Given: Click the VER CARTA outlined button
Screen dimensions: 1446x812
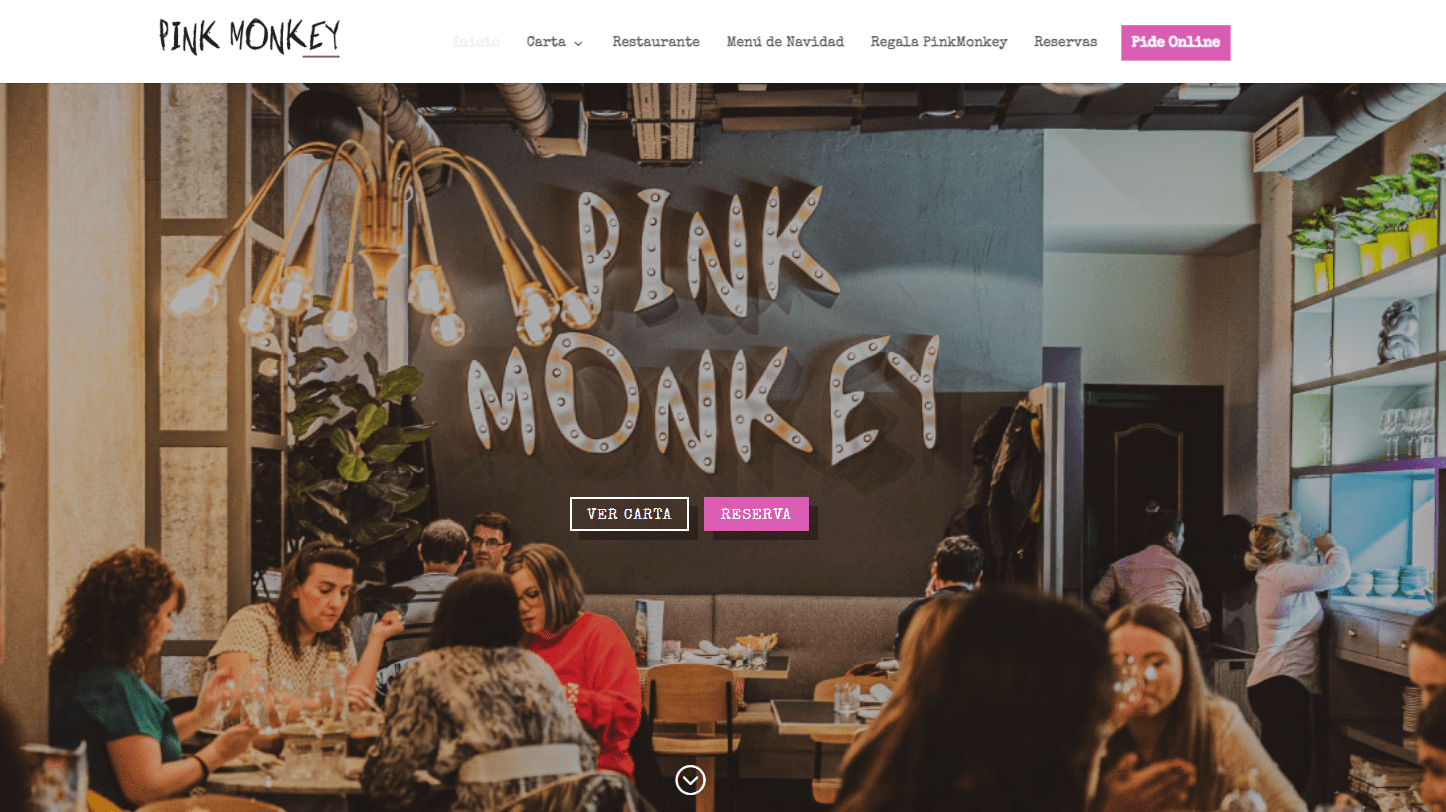Looking at the screenshot, I should click(629, 514).
